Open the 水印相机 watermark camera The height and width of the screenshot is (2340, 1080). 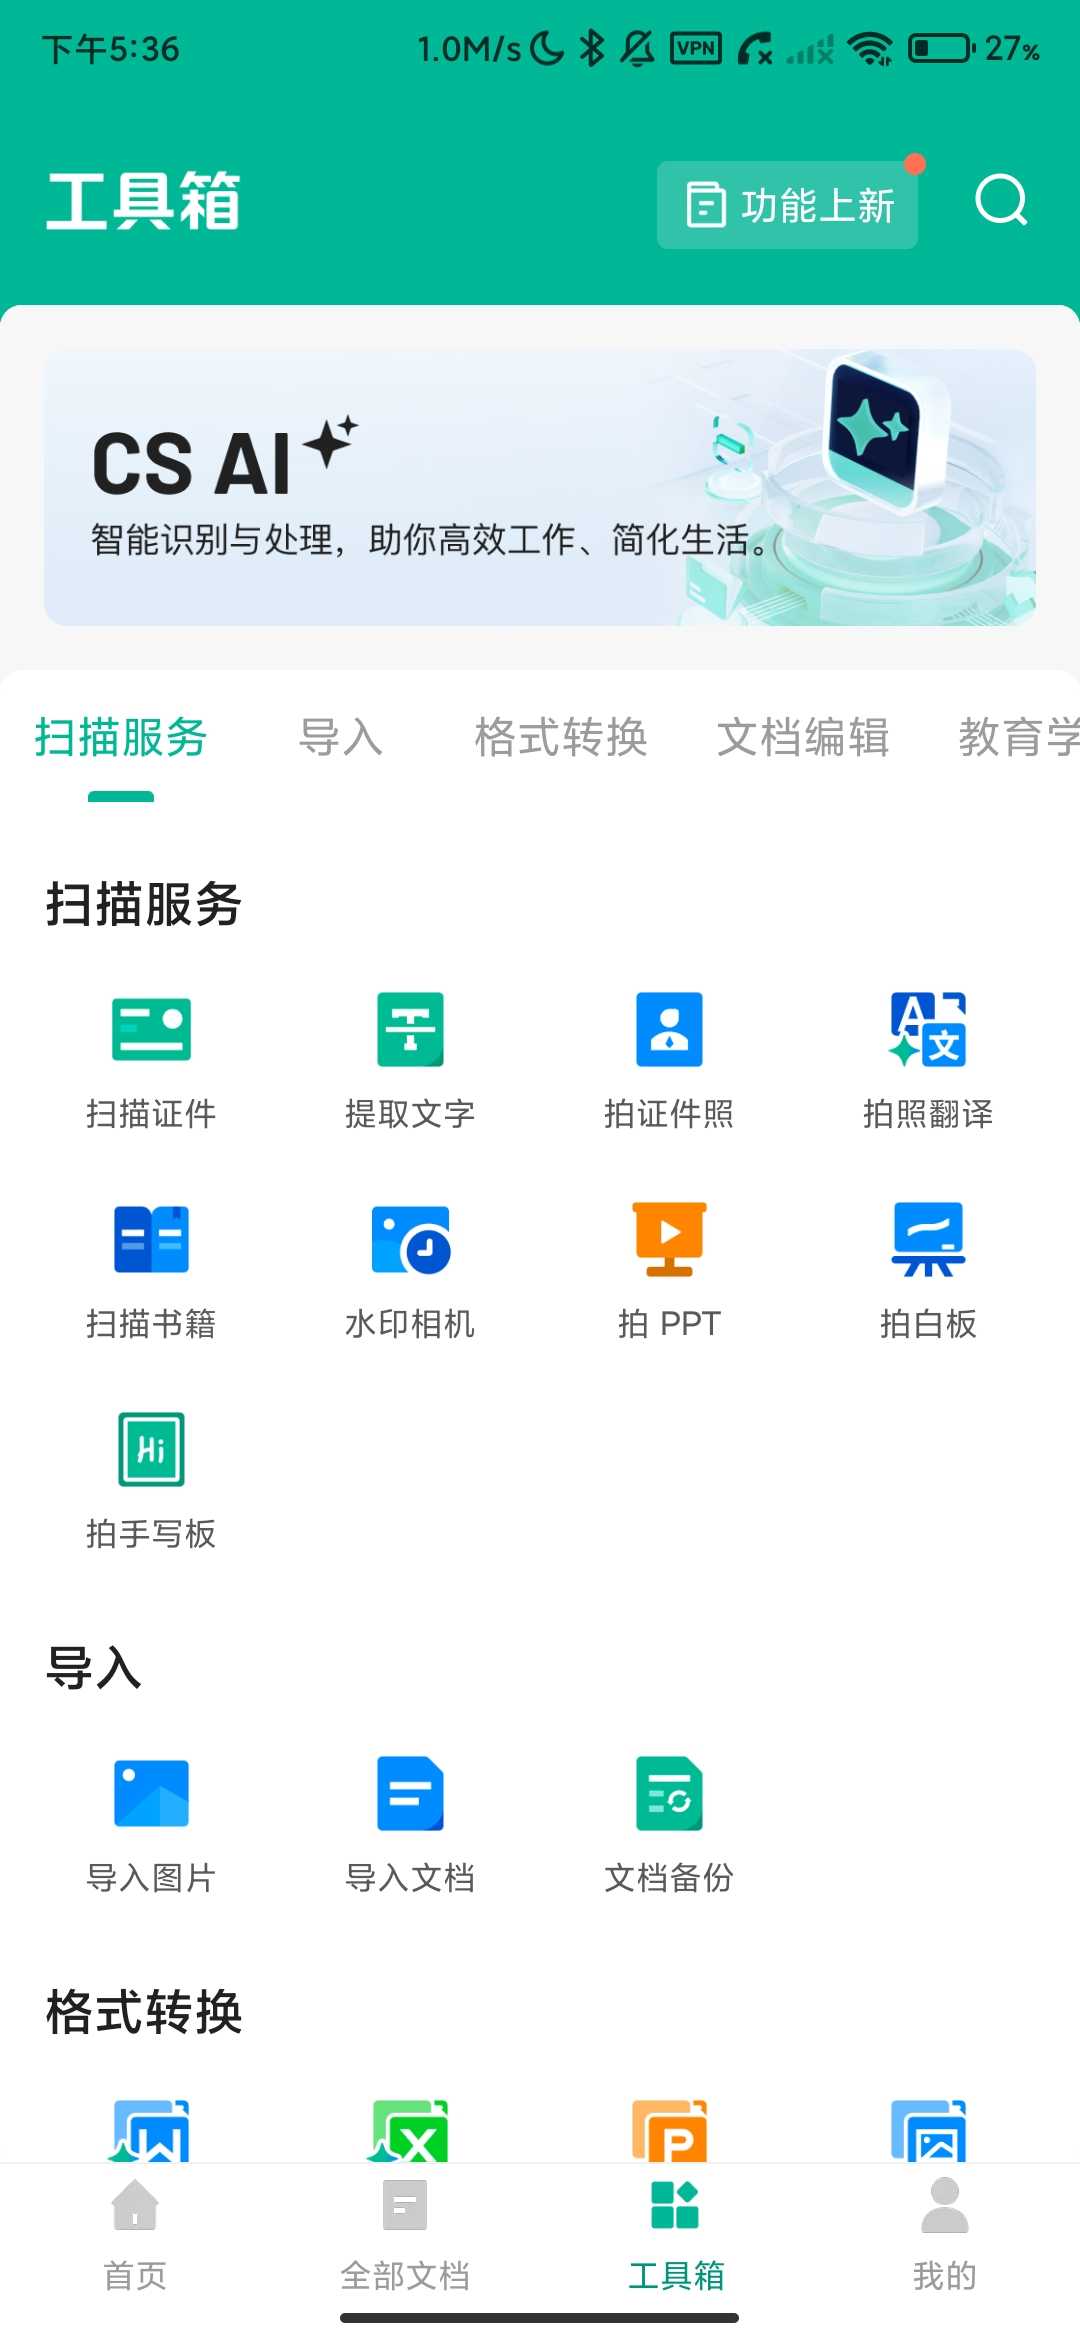coord(410,1271)
